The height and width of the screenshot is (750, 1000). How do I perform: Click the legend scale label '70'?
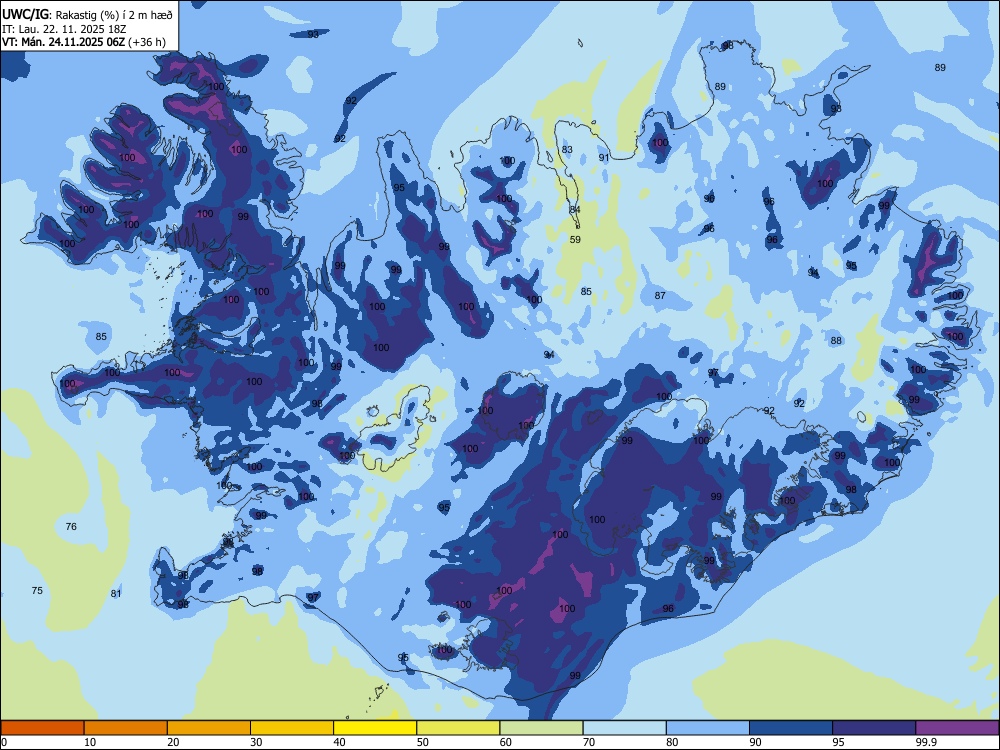click(x=589, y=742)
